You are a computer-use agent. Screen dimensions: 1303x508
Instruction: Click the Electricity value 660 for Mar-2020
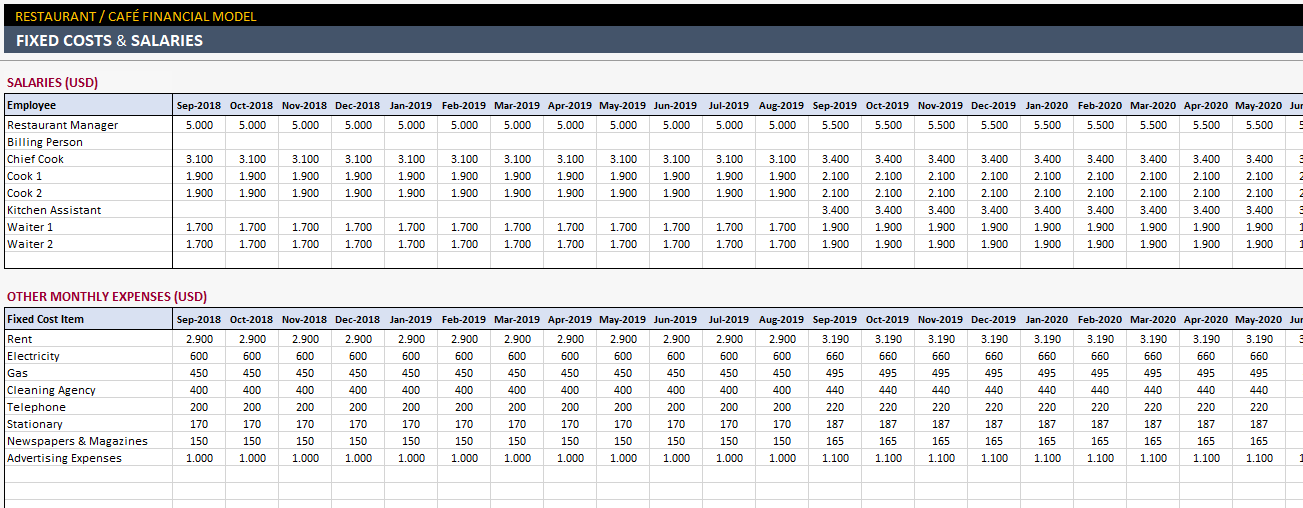click(x=1153, y=356)
